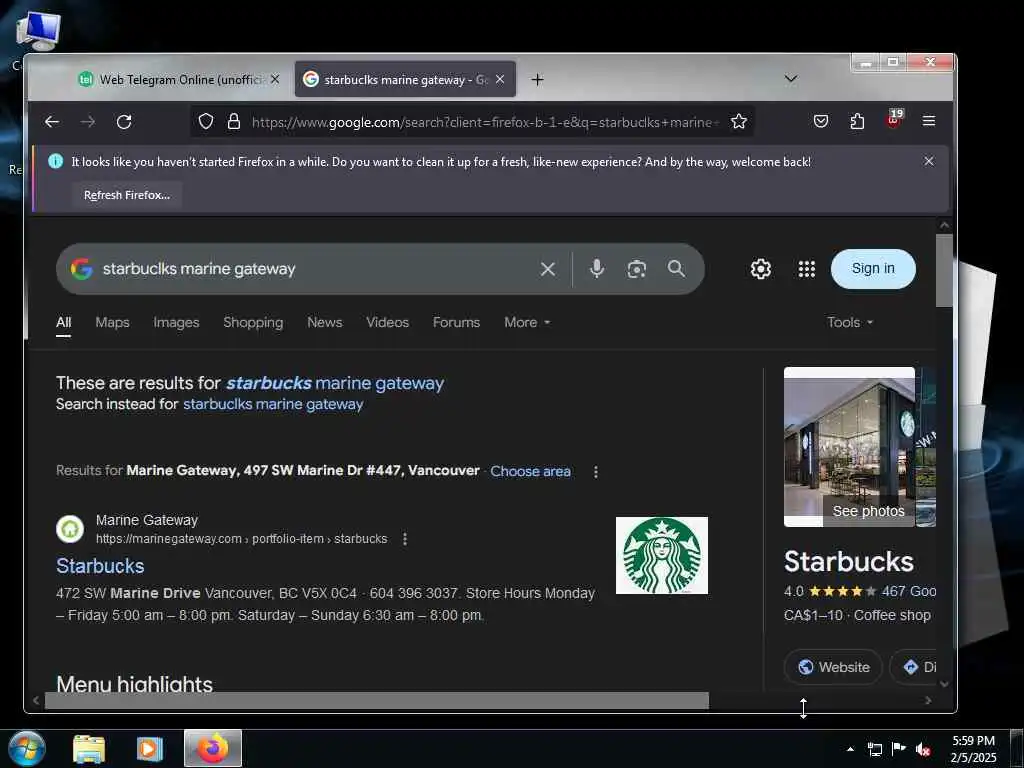Select the starbuclks marine gateway tab
The image size is (1024, 768).
(405, 80)
